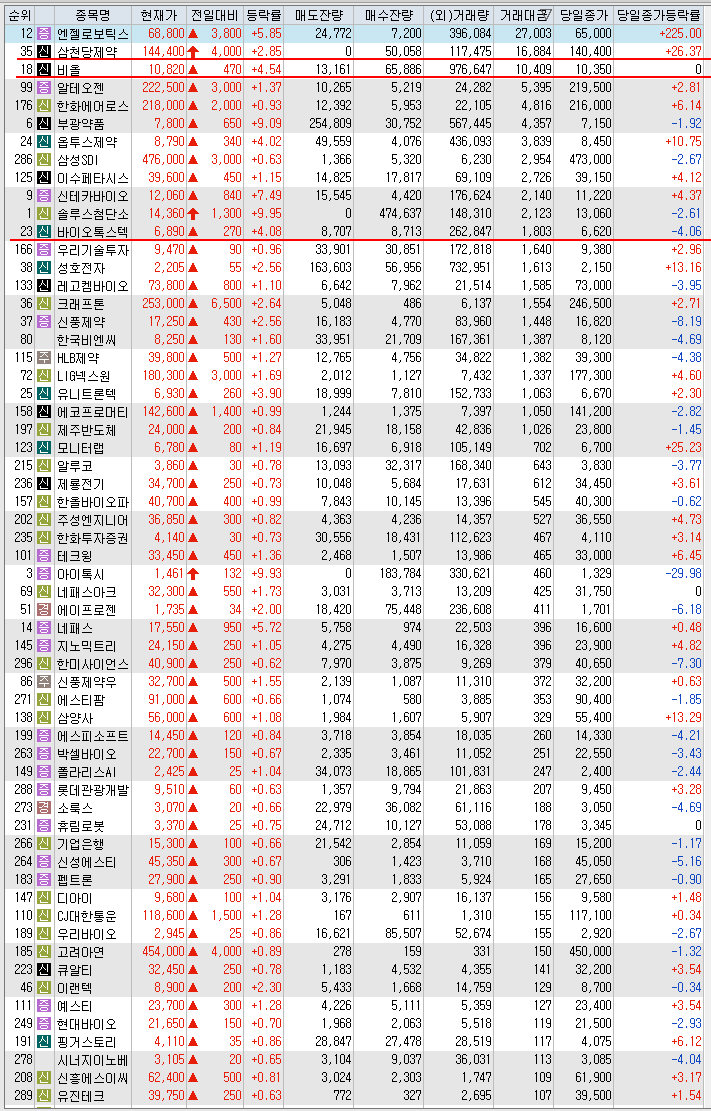Image resolution: width=711 pixels, height=1111 pixels.
Task: Click the market badge icon for 성호전자
Action: (44, 267)
